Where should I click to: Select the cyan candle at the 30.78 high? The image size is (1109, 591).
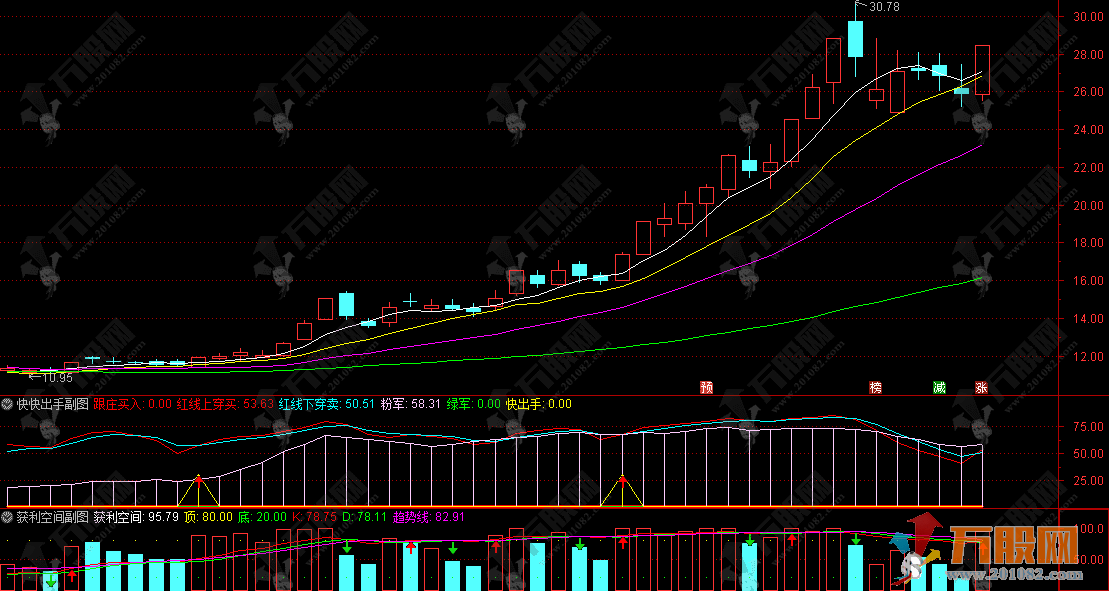click(x=855, y=39)
